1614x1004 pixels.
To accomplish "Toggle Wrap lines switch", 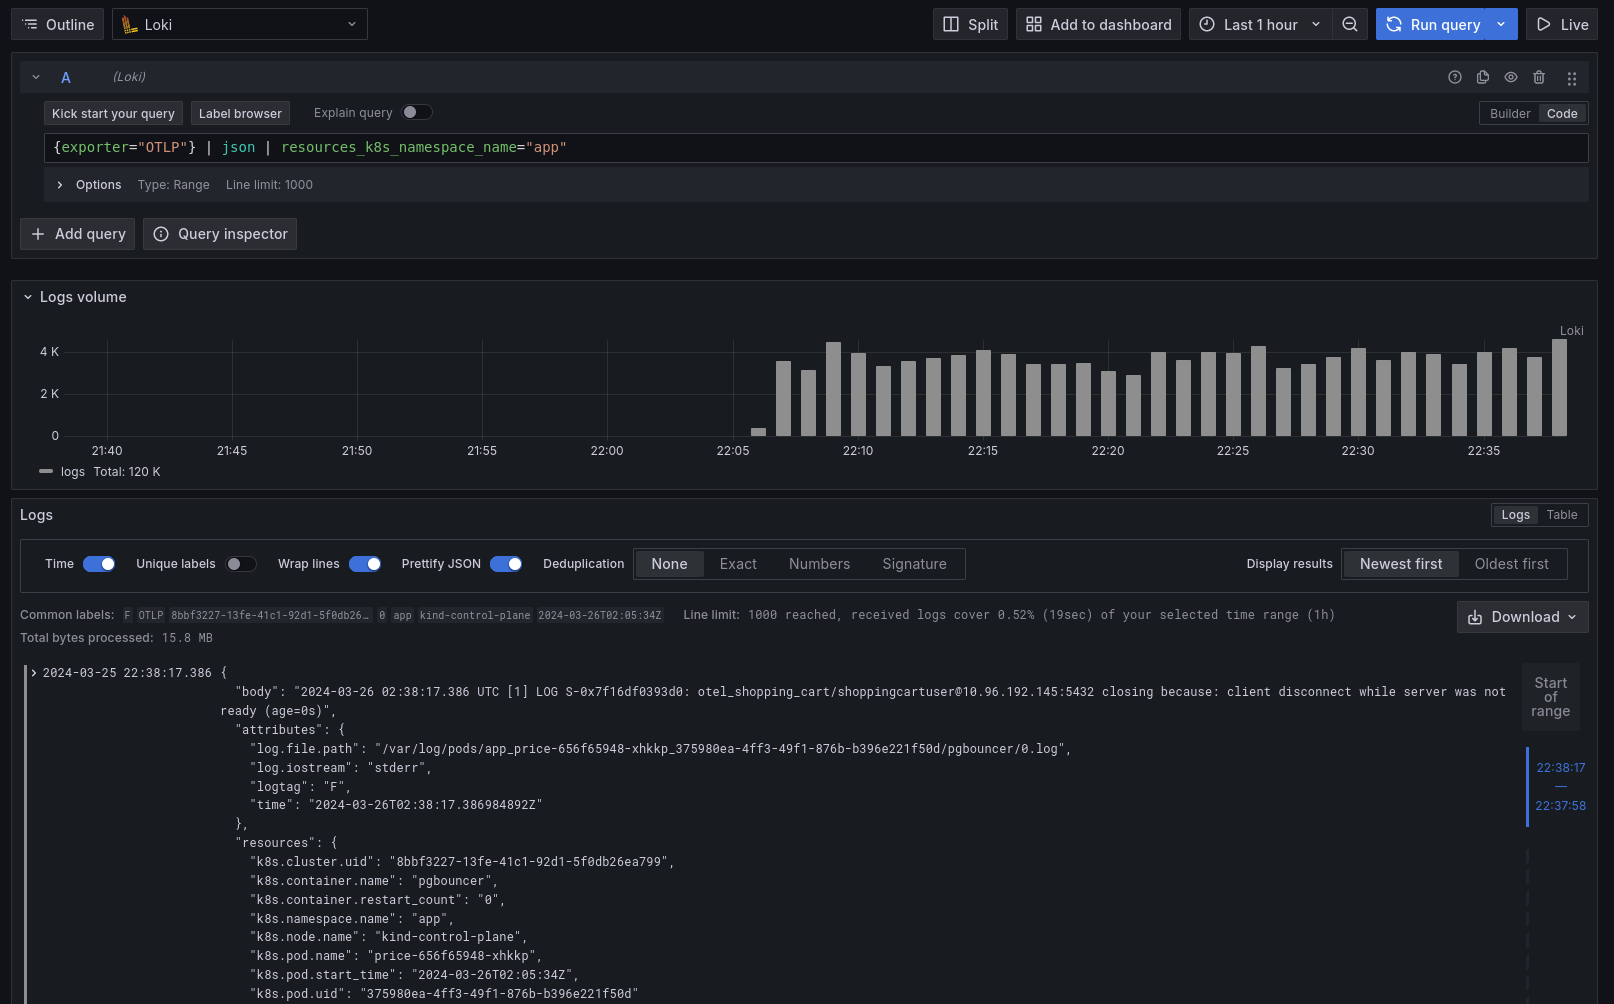I will (x=365, y=564).
